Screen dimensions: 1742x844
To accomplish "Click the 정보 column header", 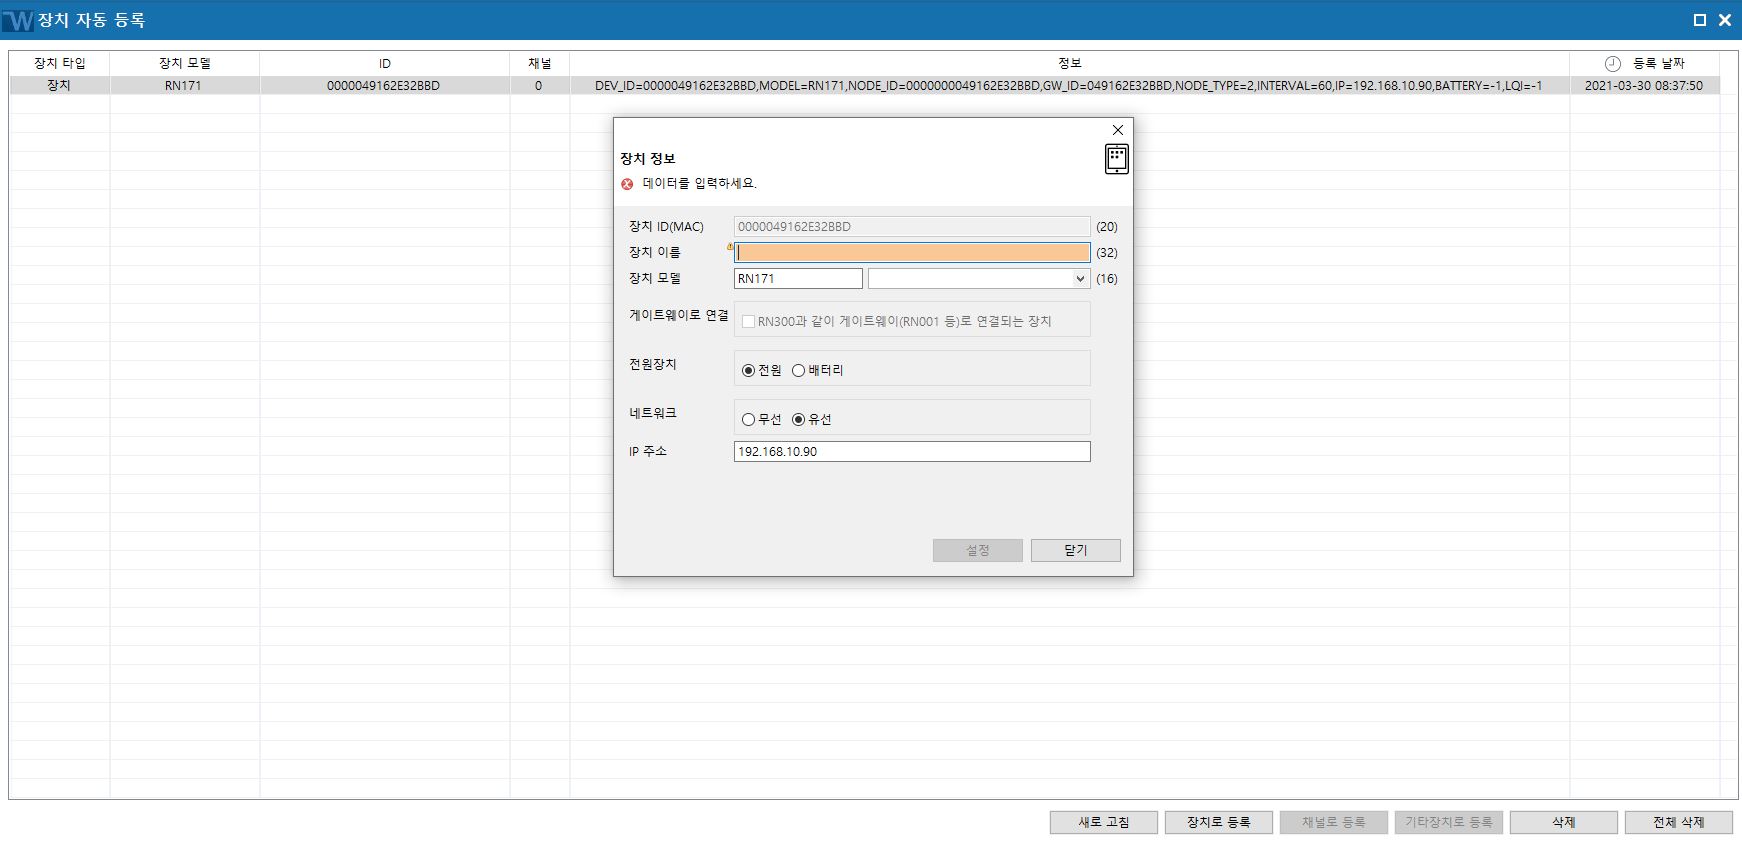I will 1070,63.
